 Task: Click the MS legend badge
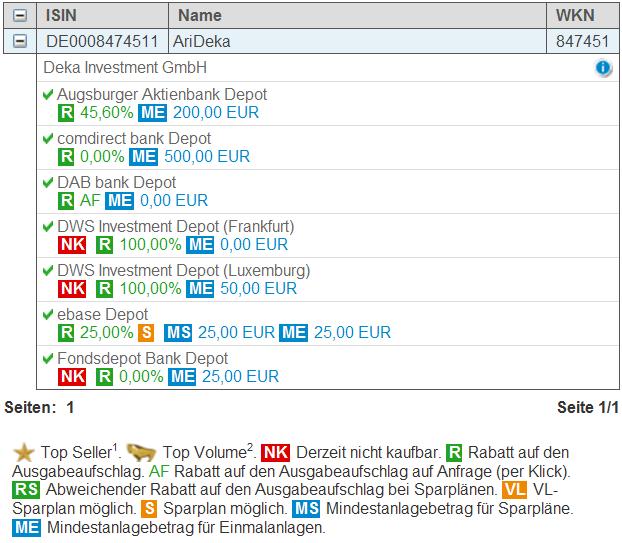pos(306,509)
